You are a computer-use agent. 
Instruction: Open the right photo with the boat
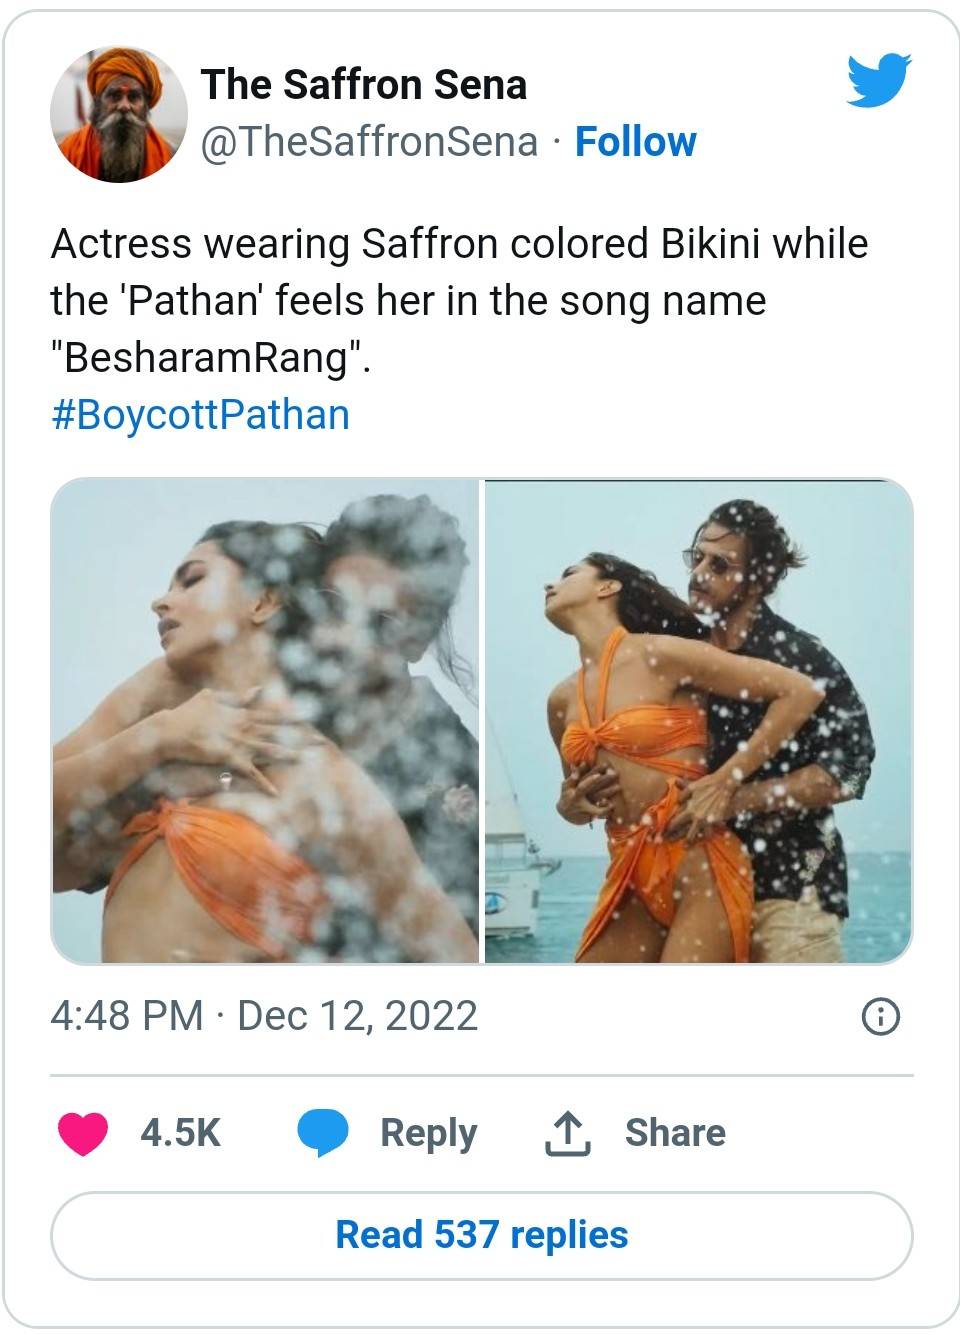coord(698,721)
